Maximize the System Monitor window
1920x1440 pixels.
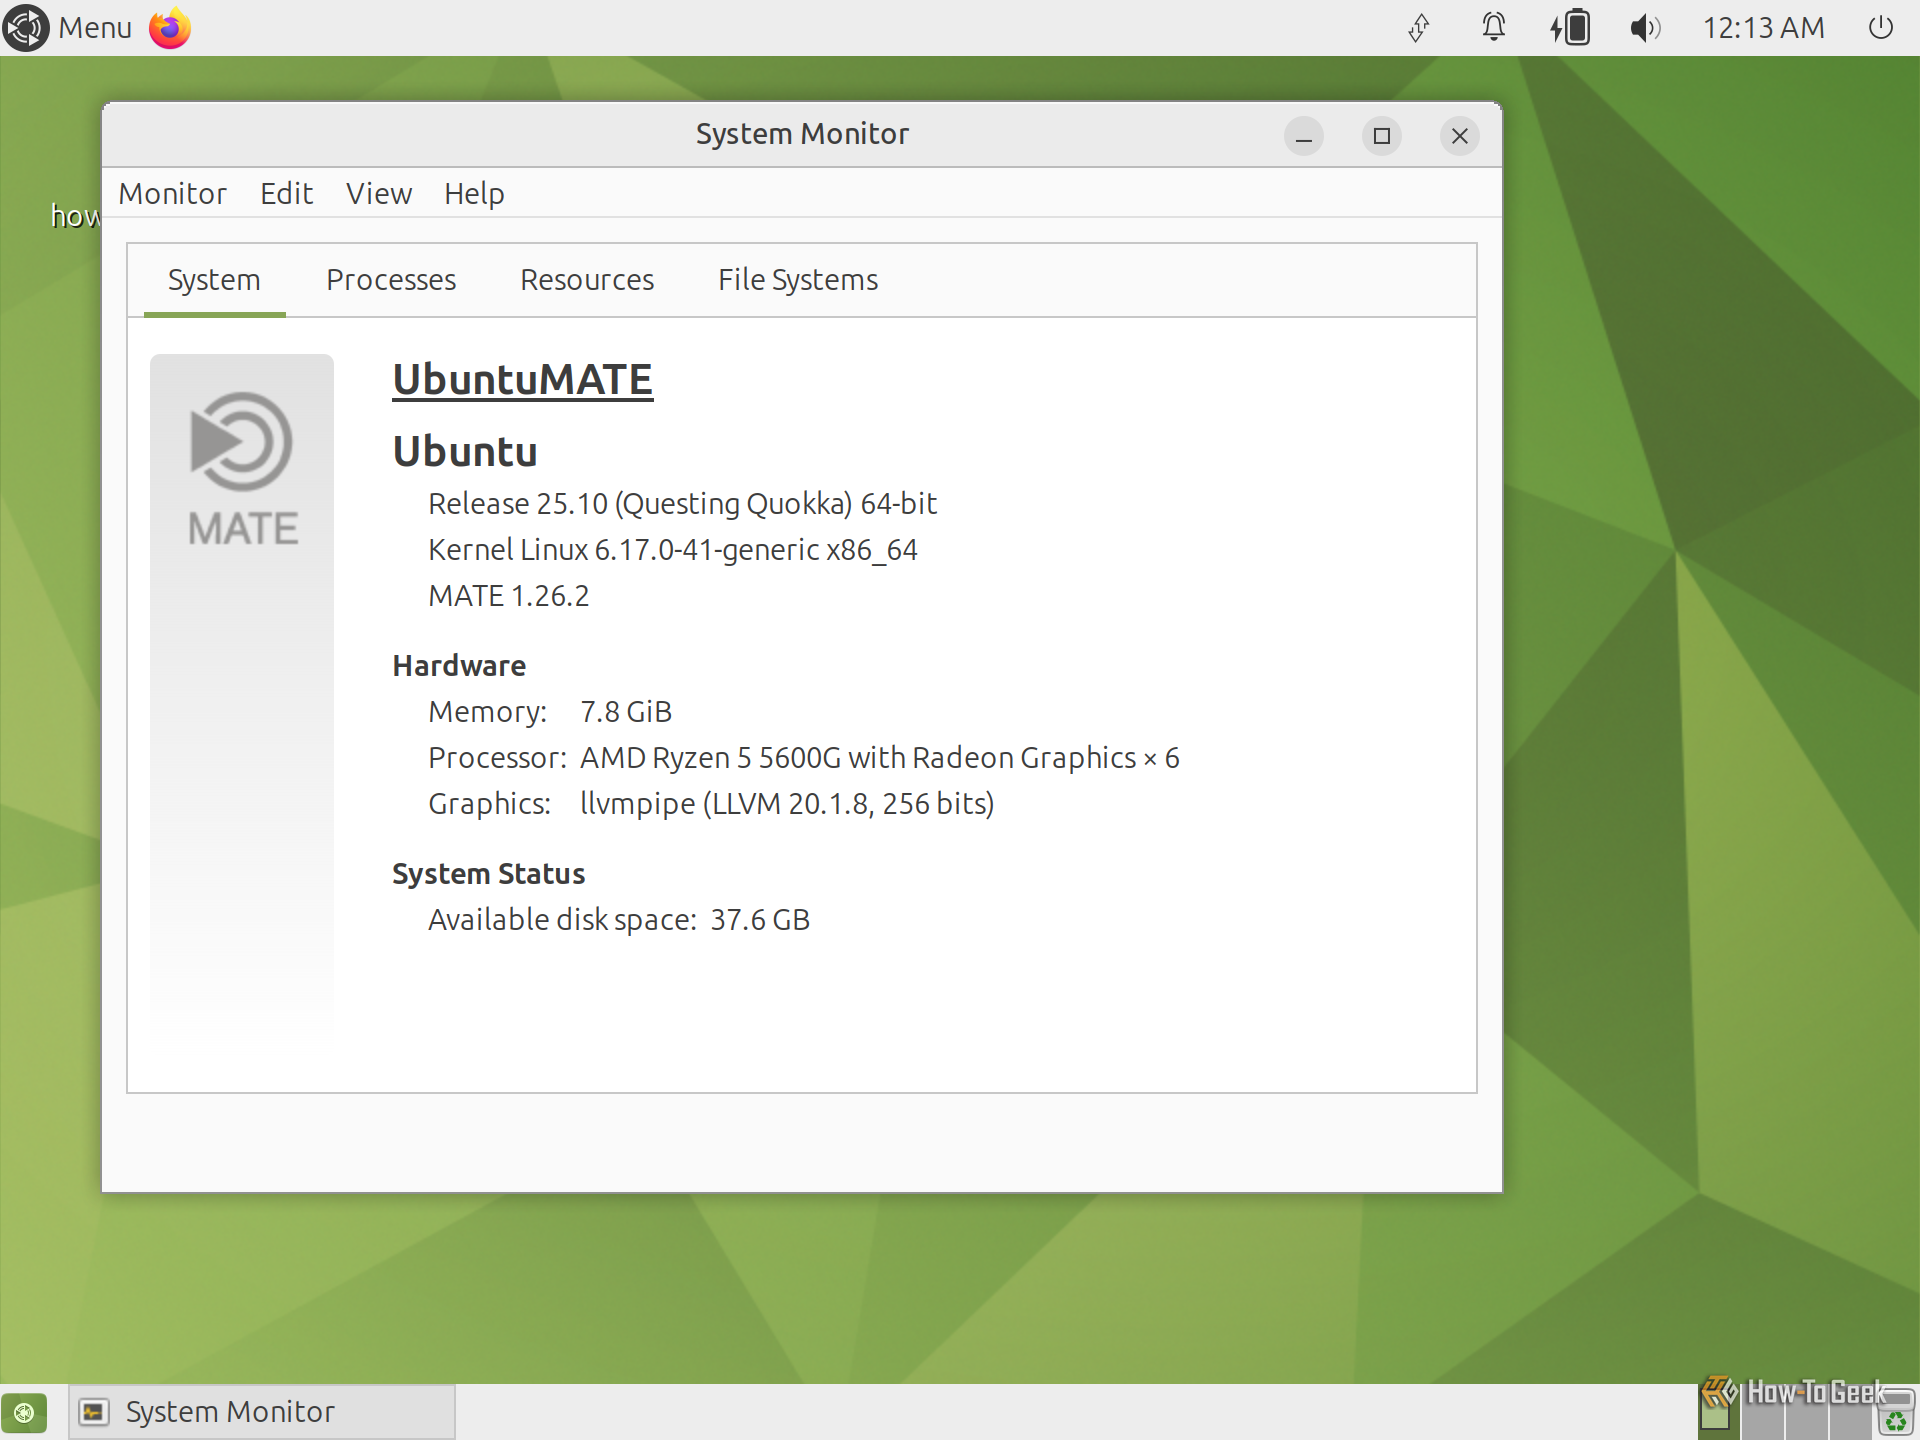point(1381,136)
